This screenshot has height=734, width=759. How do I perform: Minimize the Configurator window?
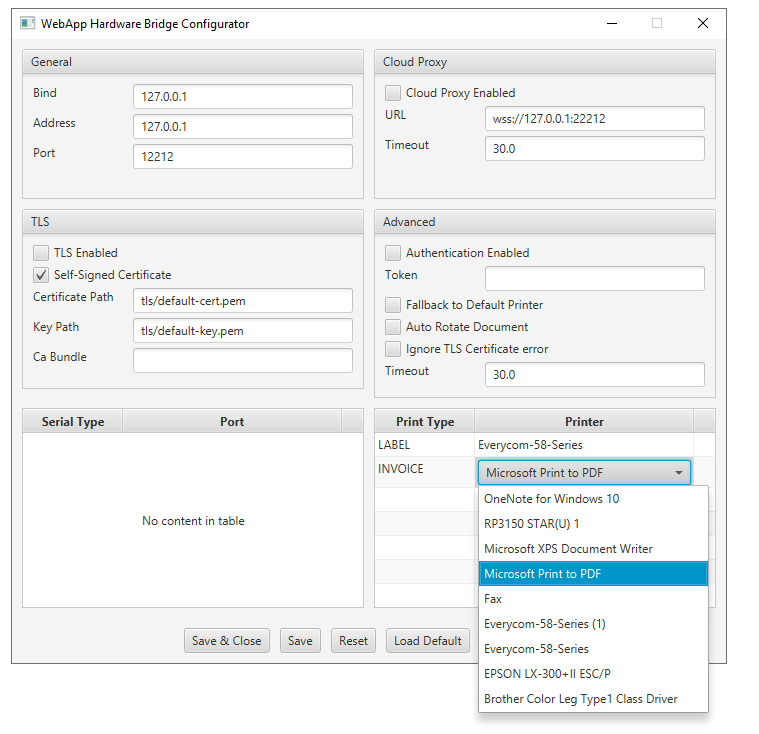[612, 23]
